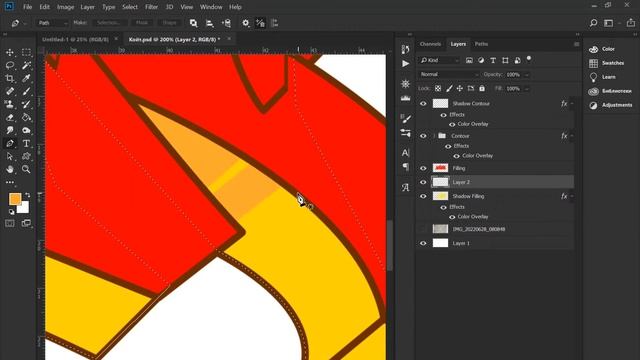
Task: Select the Rectangular Marquee tool
Action: [26, 52]
